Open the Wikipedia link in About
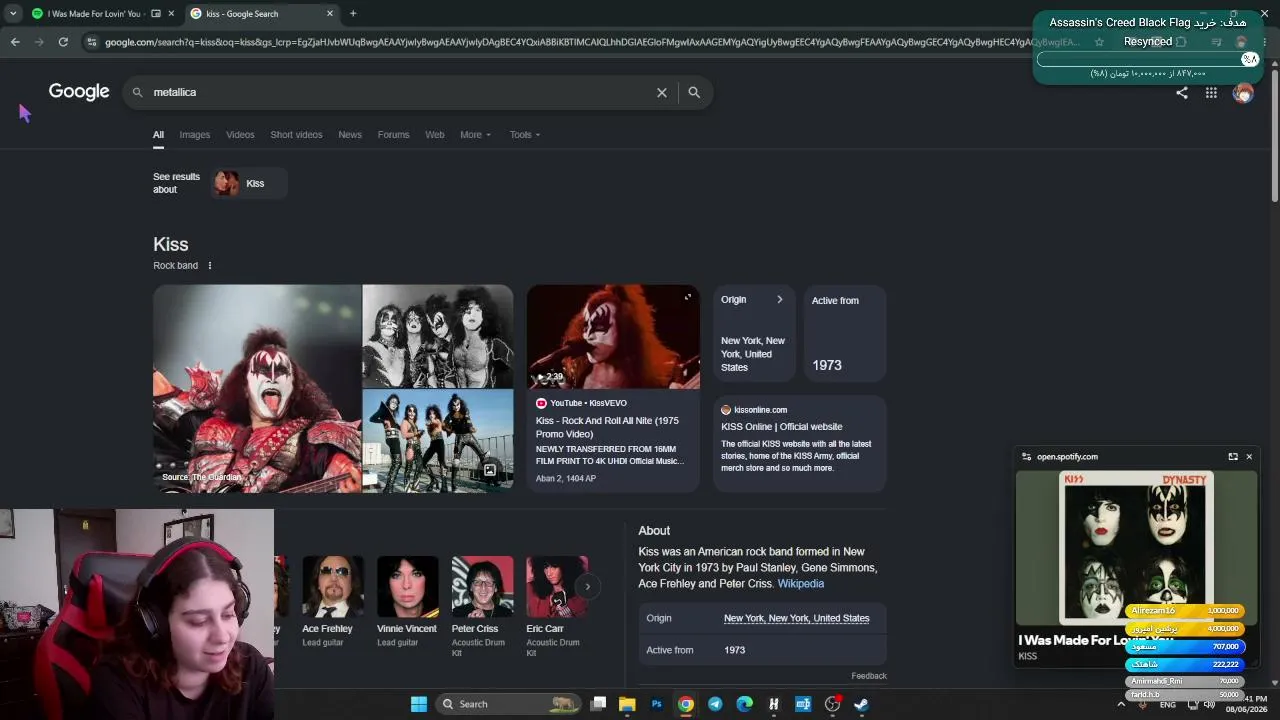Image resolution: width=1280 pixels, height=720 pixels. click(801, 584)
